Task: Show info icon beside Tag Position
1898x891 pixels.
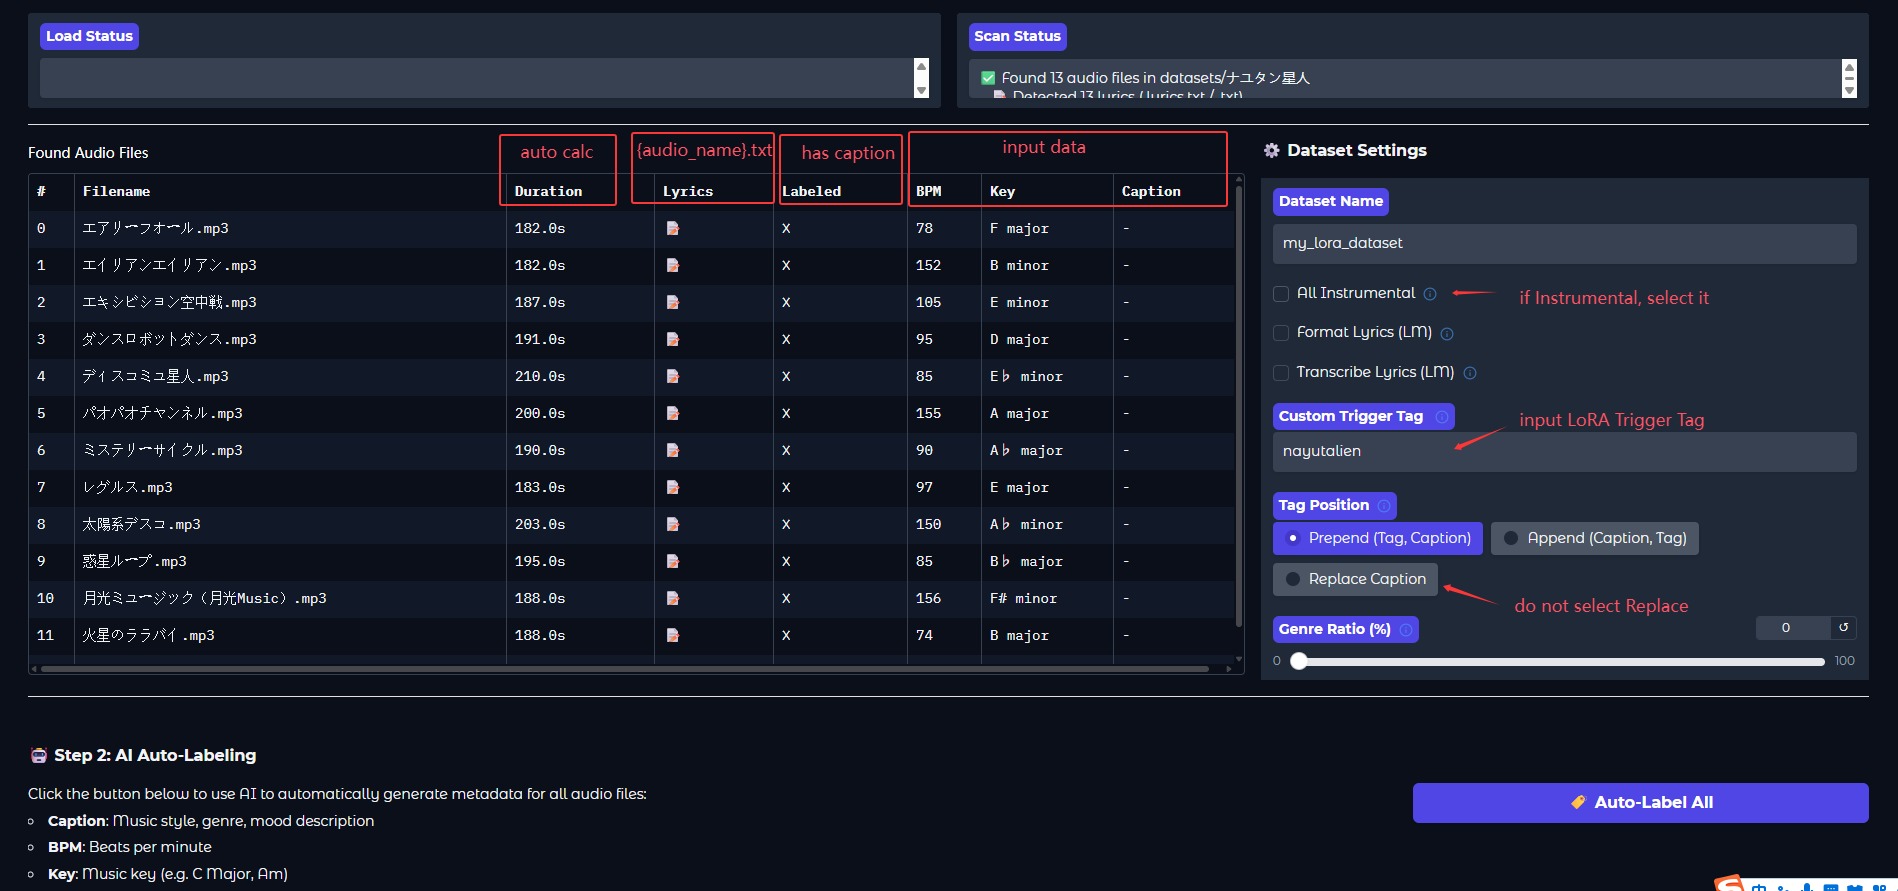Action: pos(1384,506)
